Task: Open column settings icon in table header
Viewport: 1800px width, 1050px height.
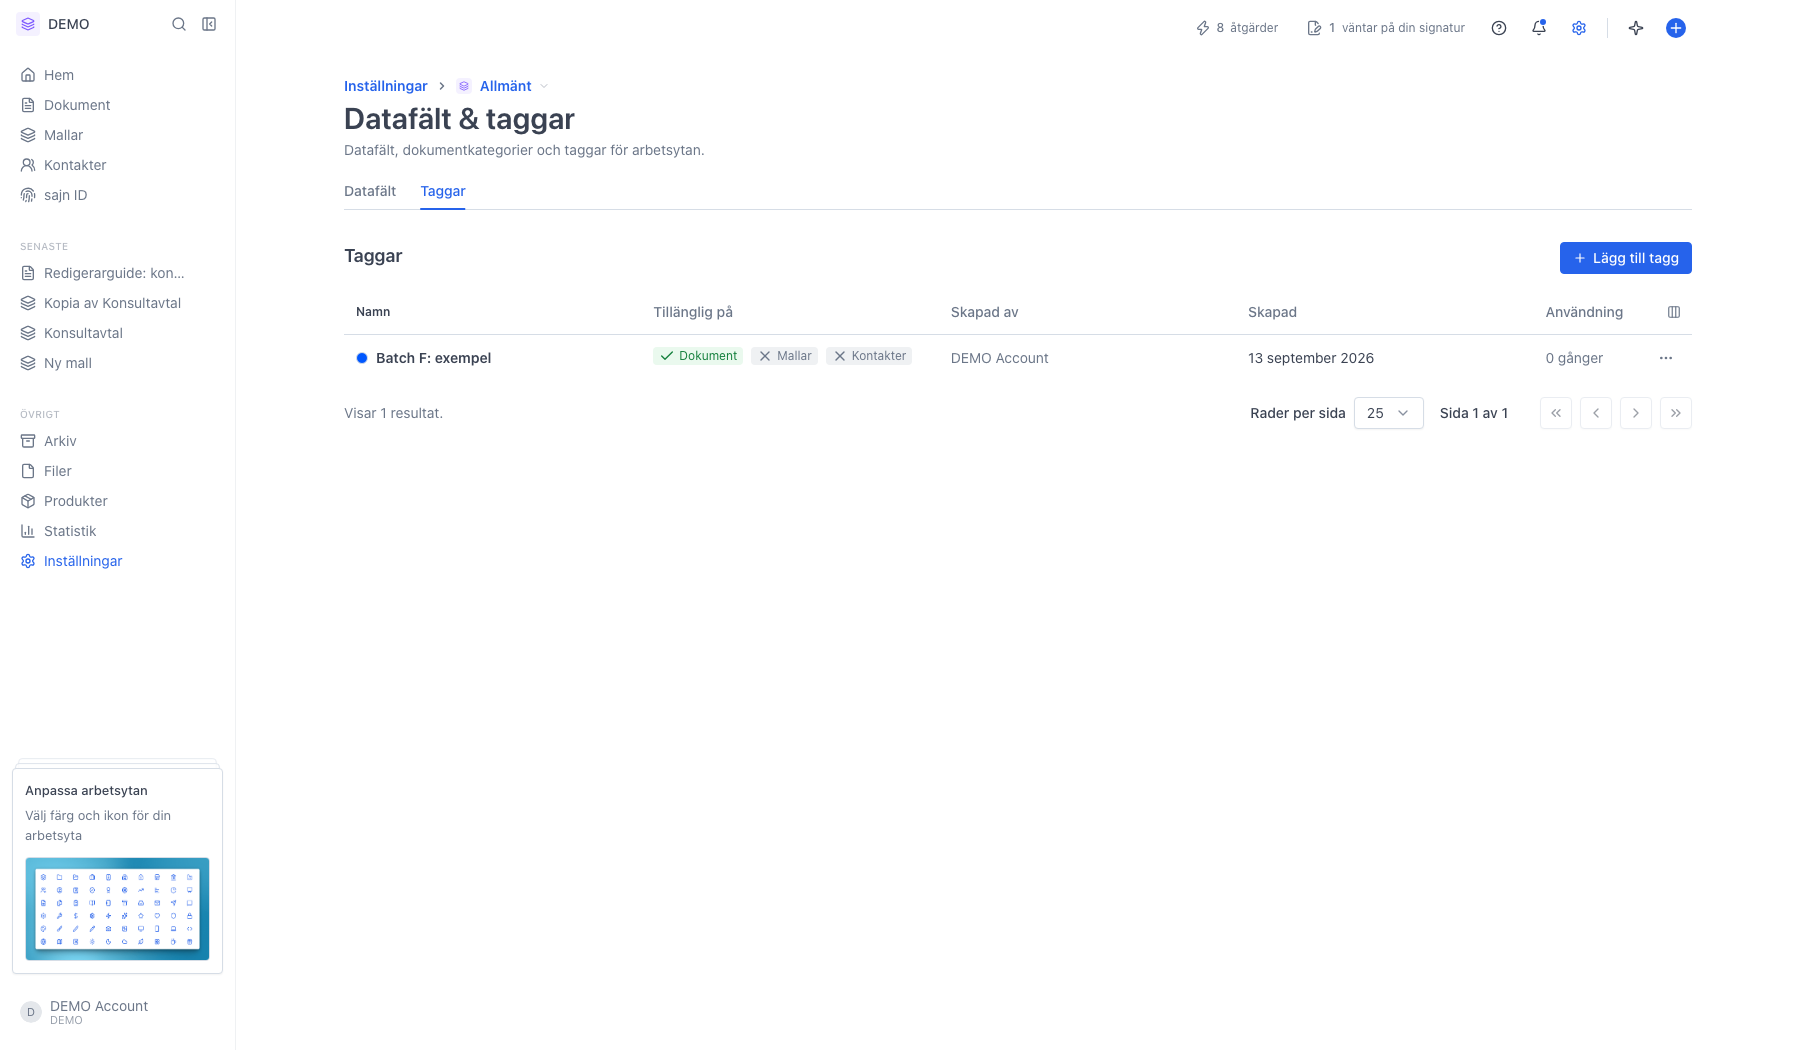Action: pos(1674,312)
